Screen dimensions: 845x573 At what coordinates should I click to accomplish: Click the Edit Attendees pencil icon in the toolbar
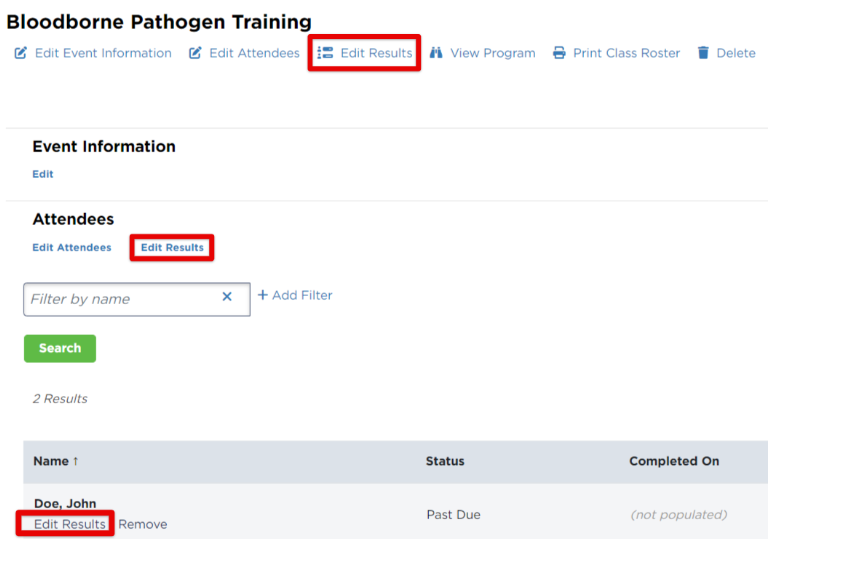(195, 53)
